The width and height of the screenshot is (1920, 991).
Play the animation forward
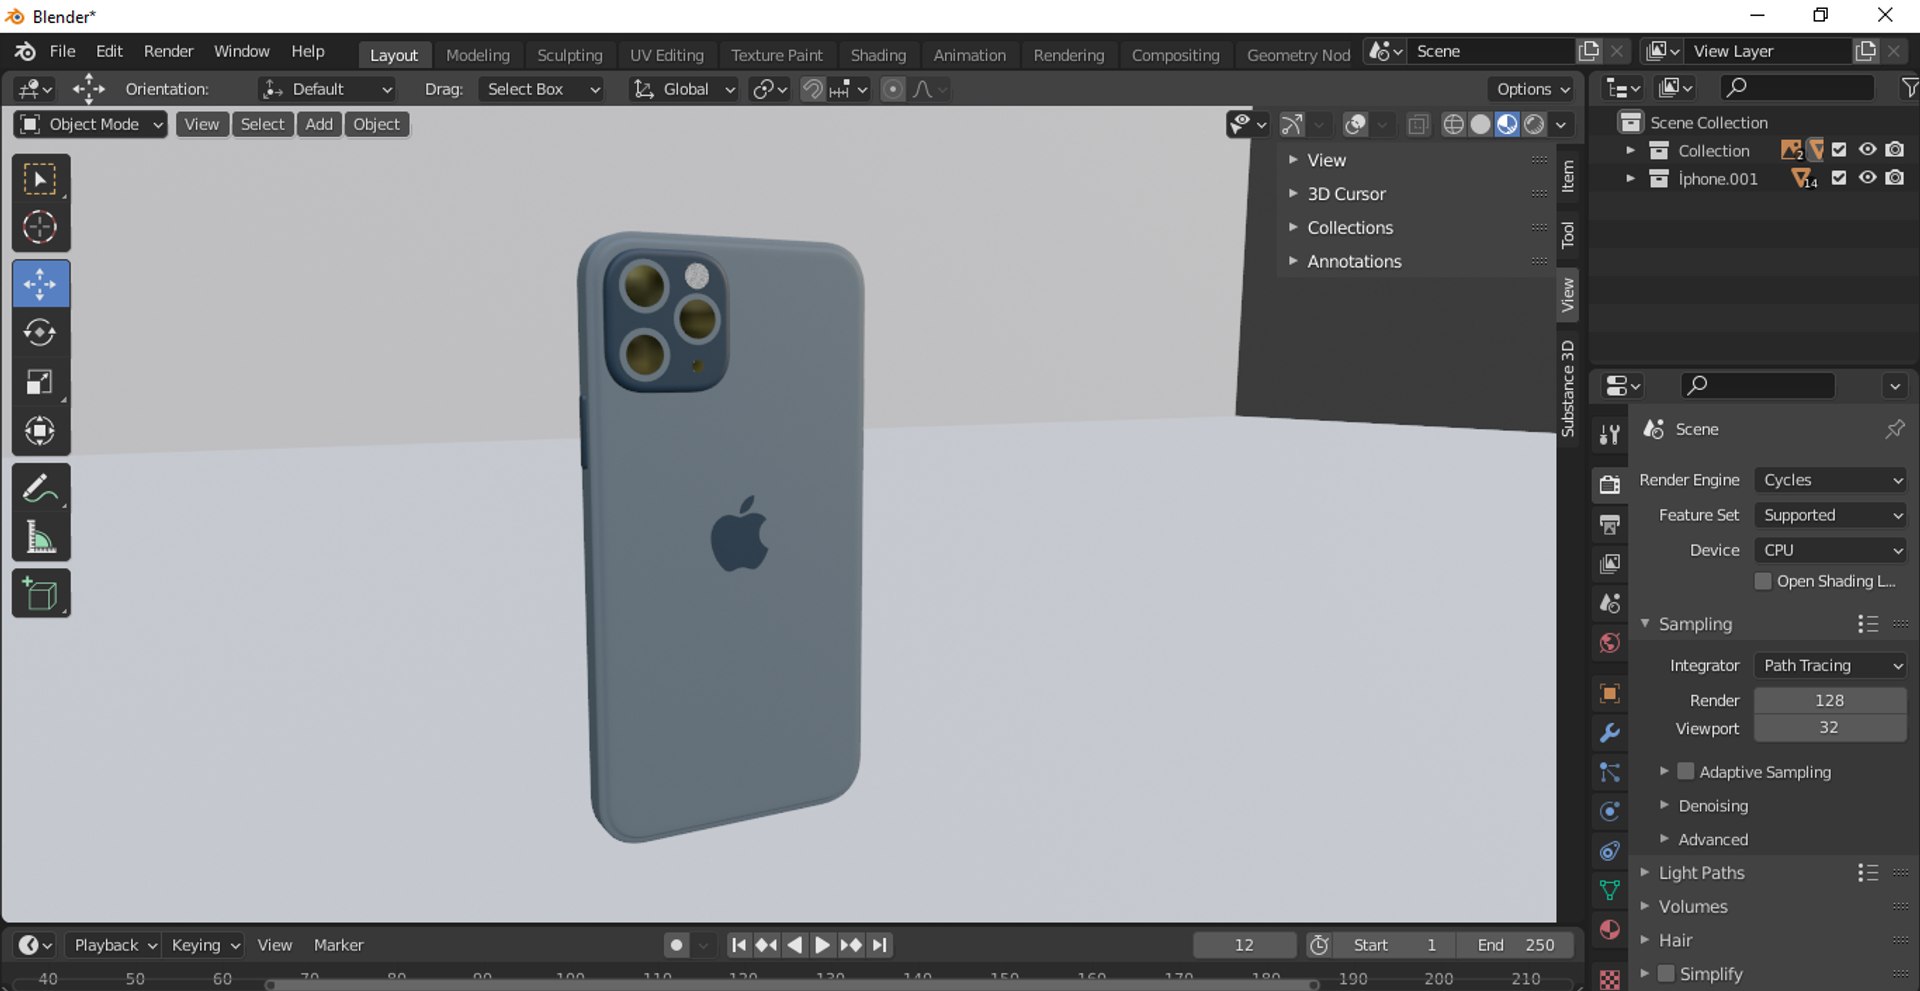point(822,945)
